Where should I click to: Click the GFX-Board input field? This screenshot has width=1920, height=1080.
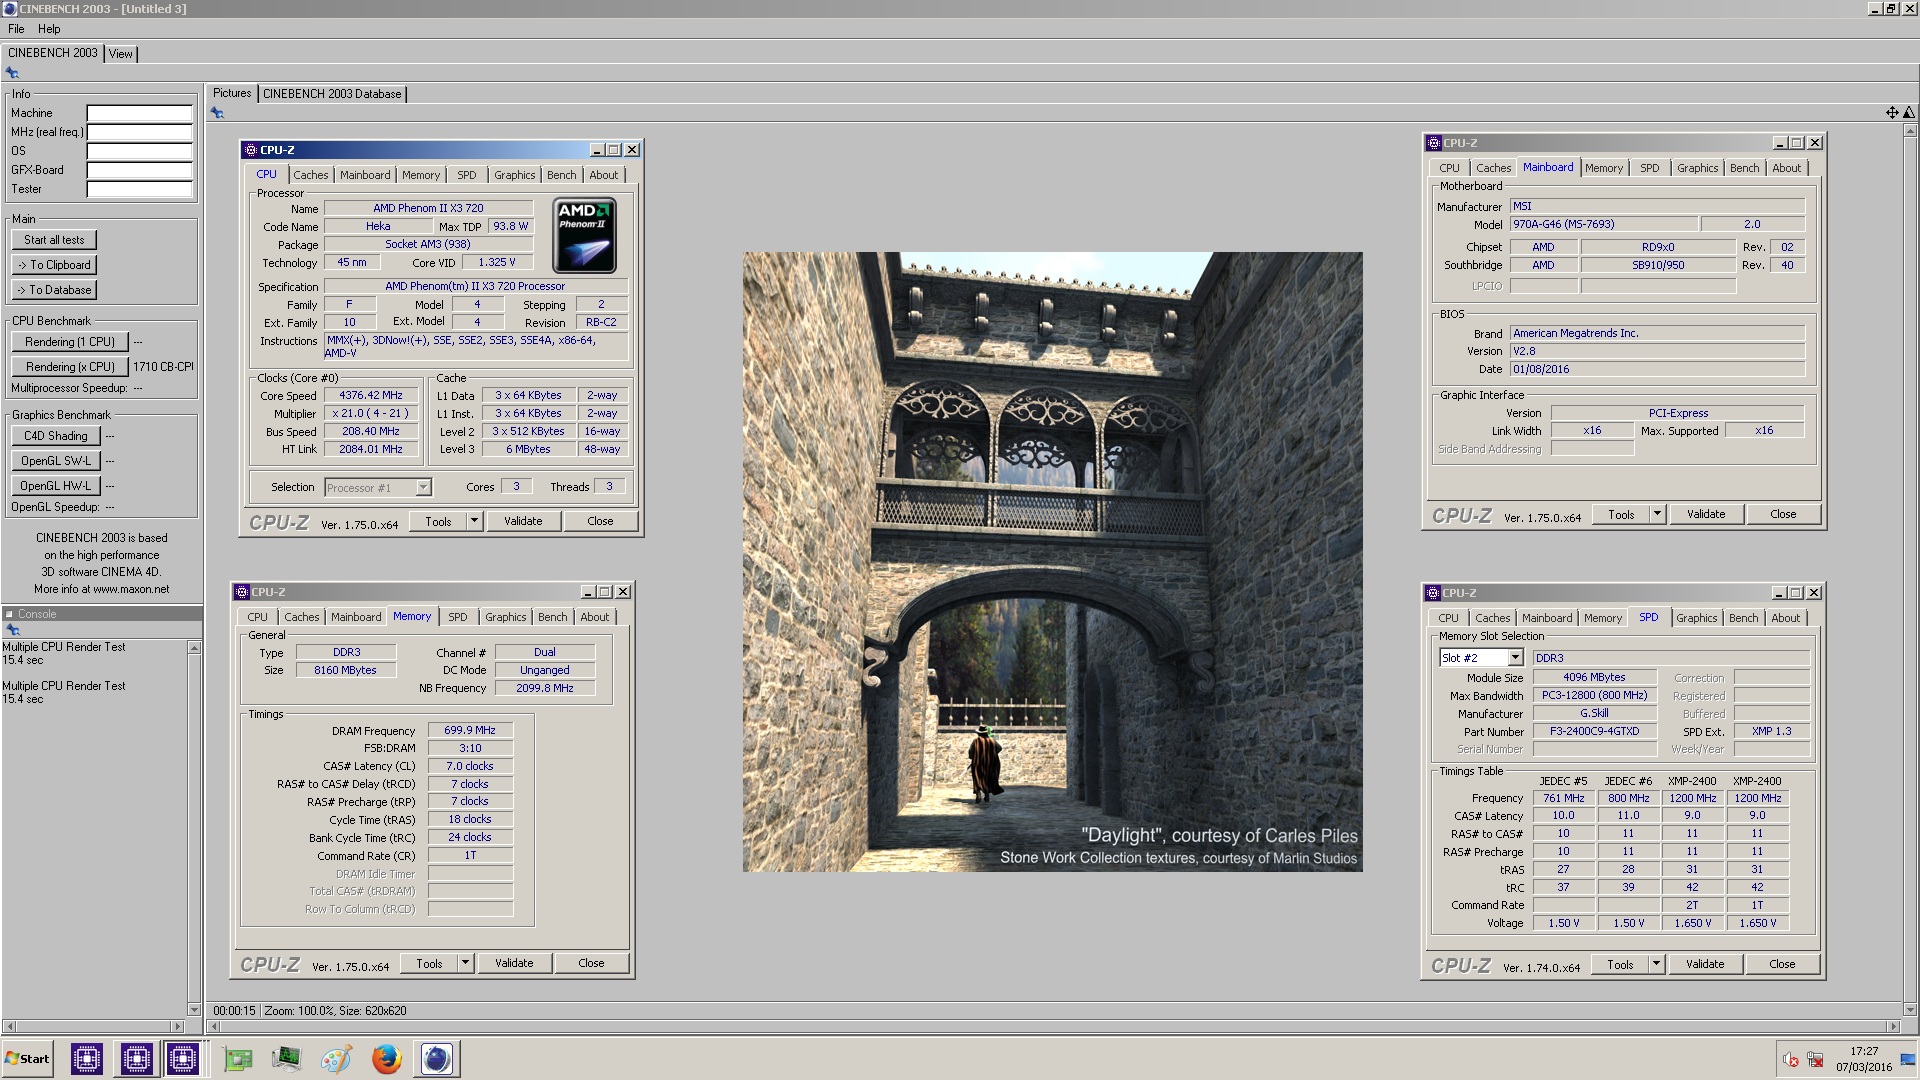click(x=139, y=170)
